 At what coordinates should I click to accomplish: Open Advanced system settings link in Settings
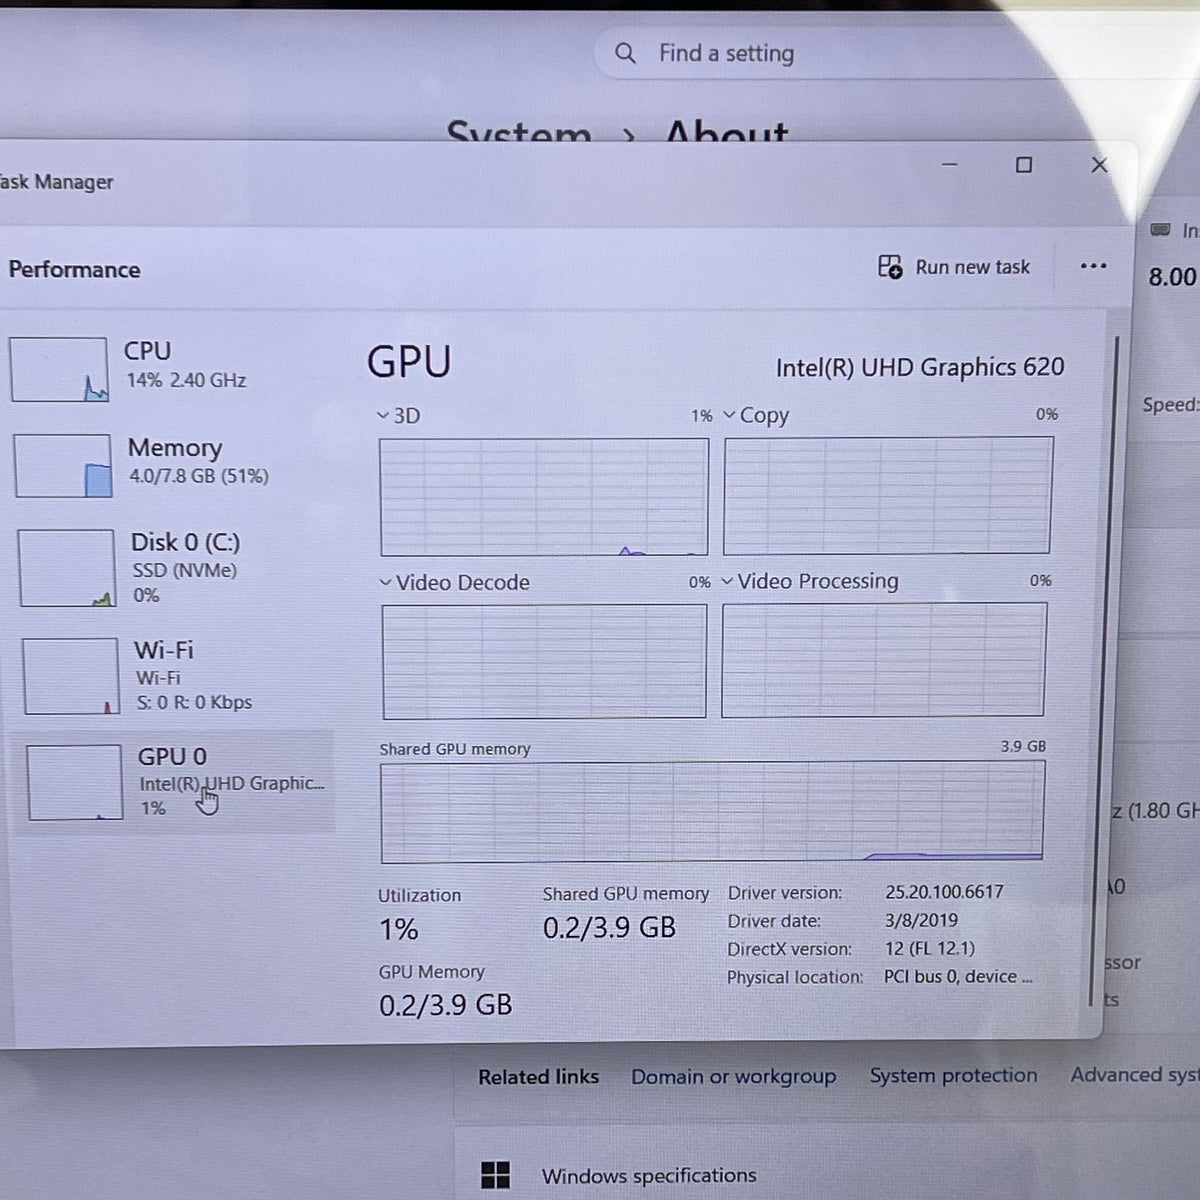1135,1074
